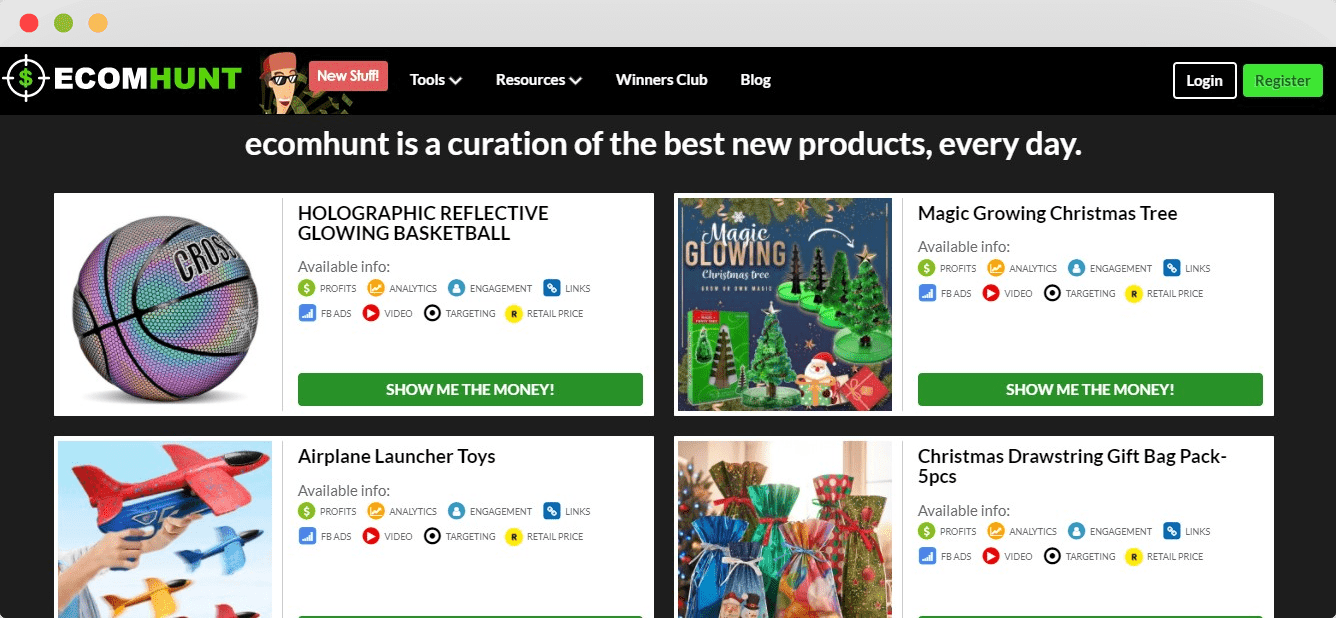
Task: Go to the Blog menu item
Action: pos(755,80)
